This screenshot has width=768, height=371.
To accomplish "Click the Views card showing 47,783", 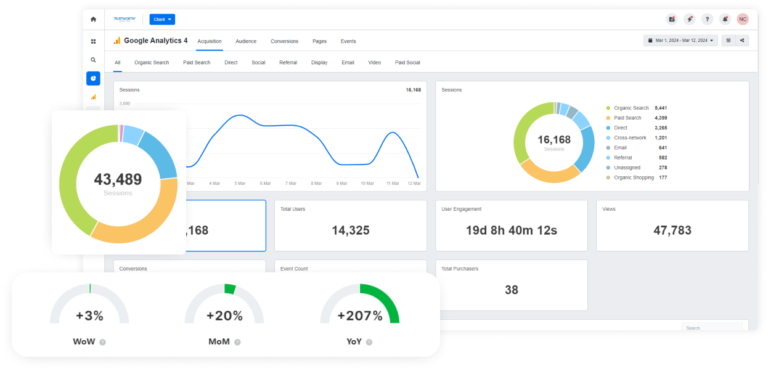I will click(672, 225).
